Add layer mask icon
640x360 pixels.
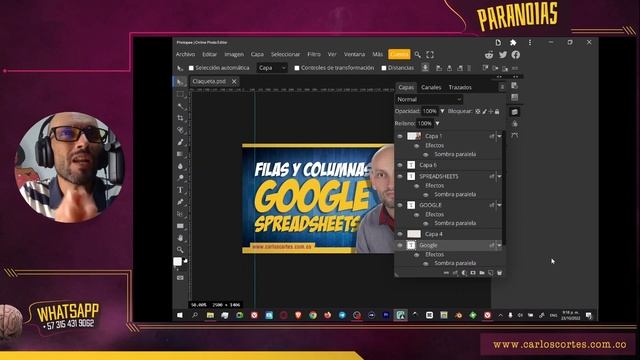pyautogui.click(x=473, y=273)
